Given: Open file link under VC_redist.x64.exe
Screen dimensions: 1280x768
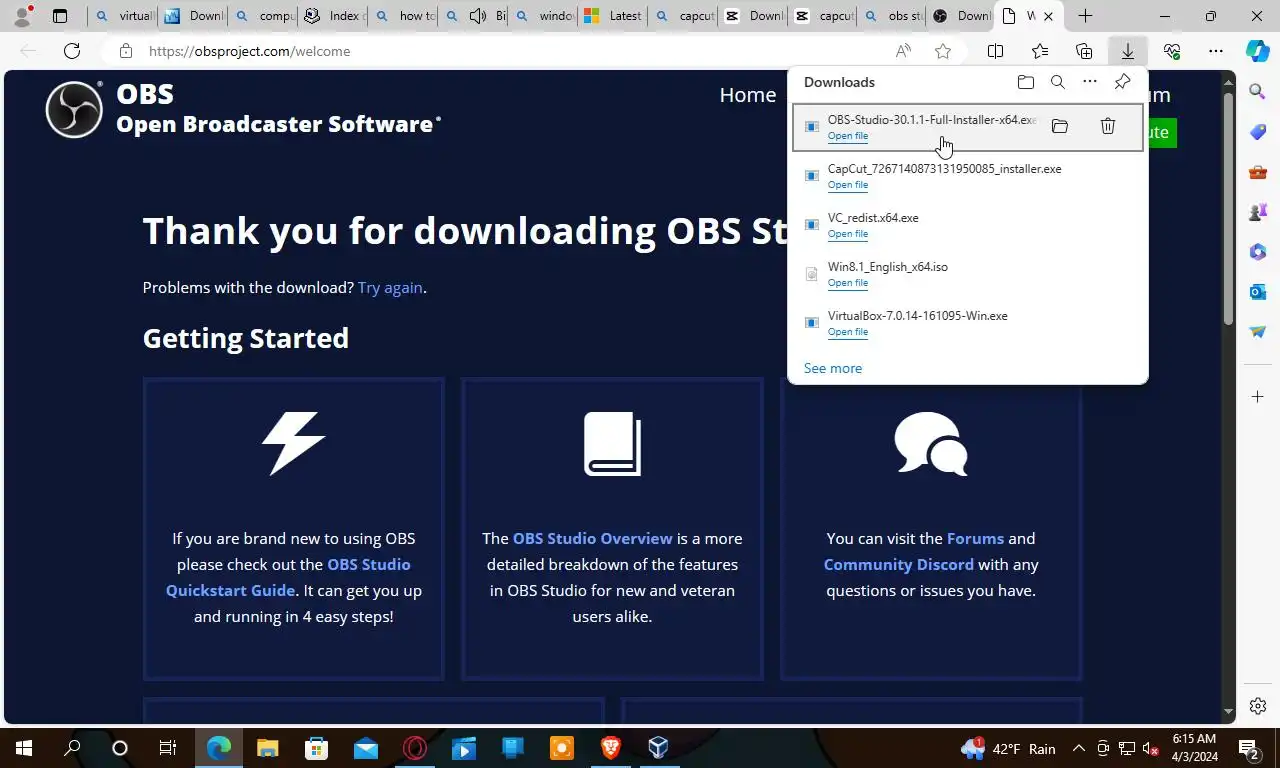Looking at the screenshot, I should [848, 234].
